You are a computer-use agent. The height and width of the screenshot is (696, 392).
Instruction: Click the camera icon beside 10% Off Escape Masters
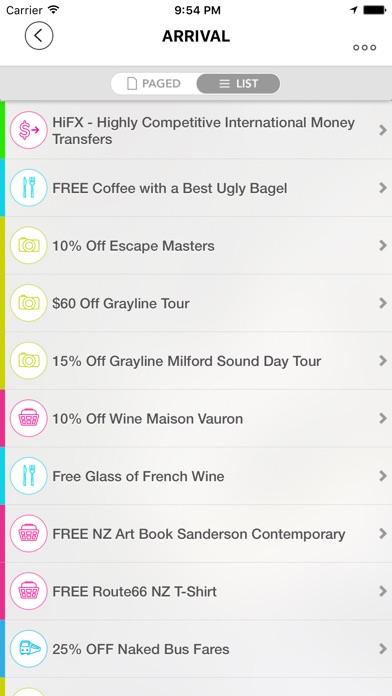click(28, 245)
